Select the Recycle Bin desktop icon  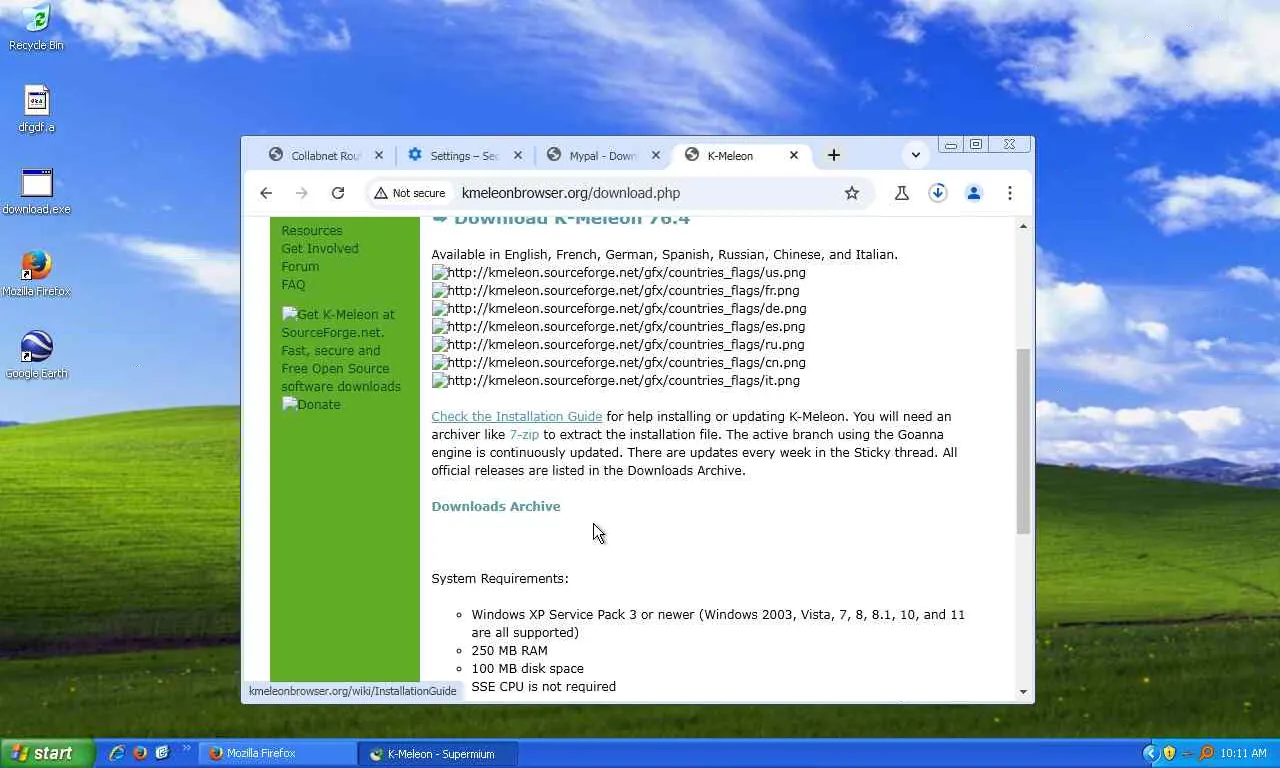click(36, 27)
